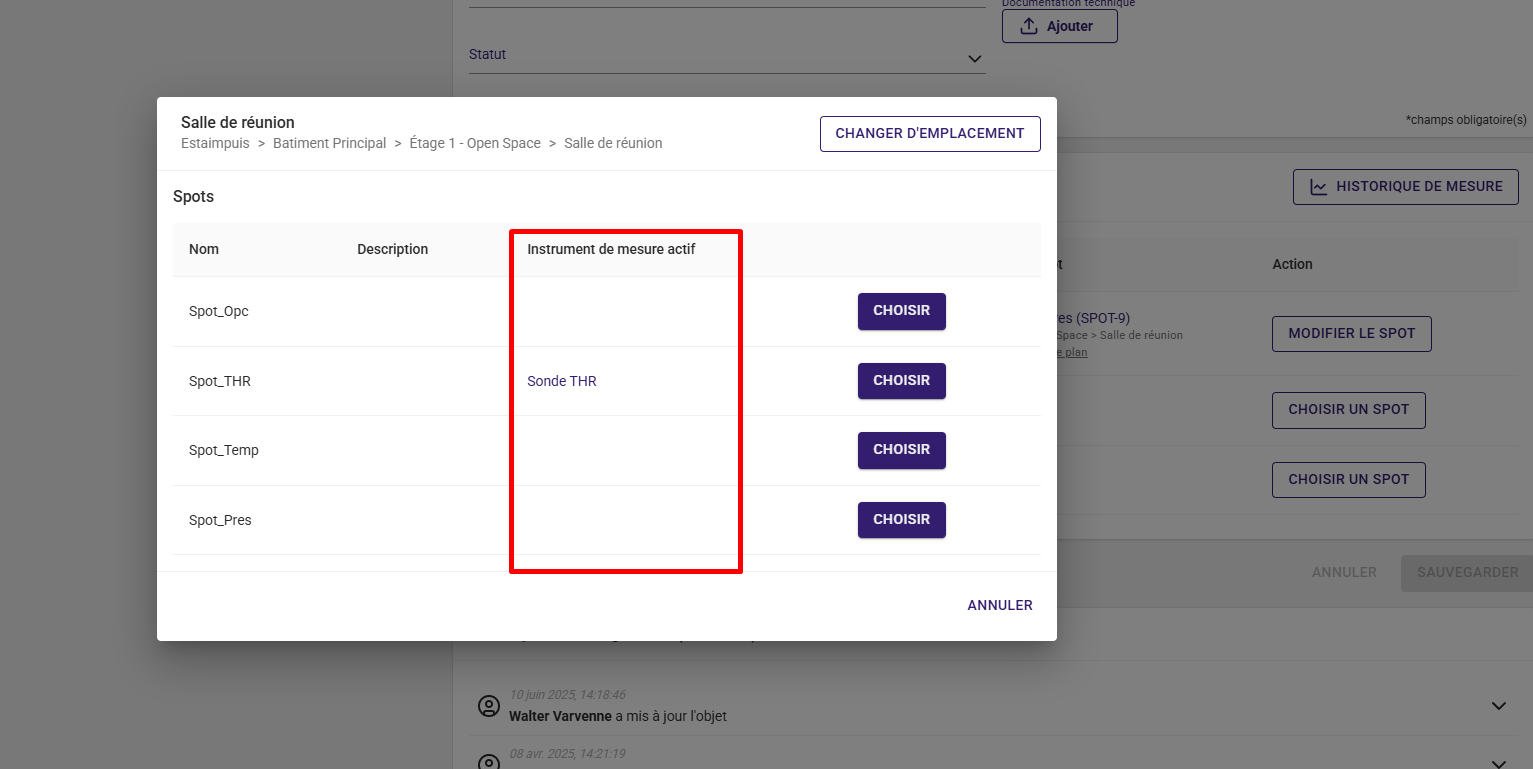Choose the Spot_Temp row
The image size is (1533, 769).
(901, 450)
